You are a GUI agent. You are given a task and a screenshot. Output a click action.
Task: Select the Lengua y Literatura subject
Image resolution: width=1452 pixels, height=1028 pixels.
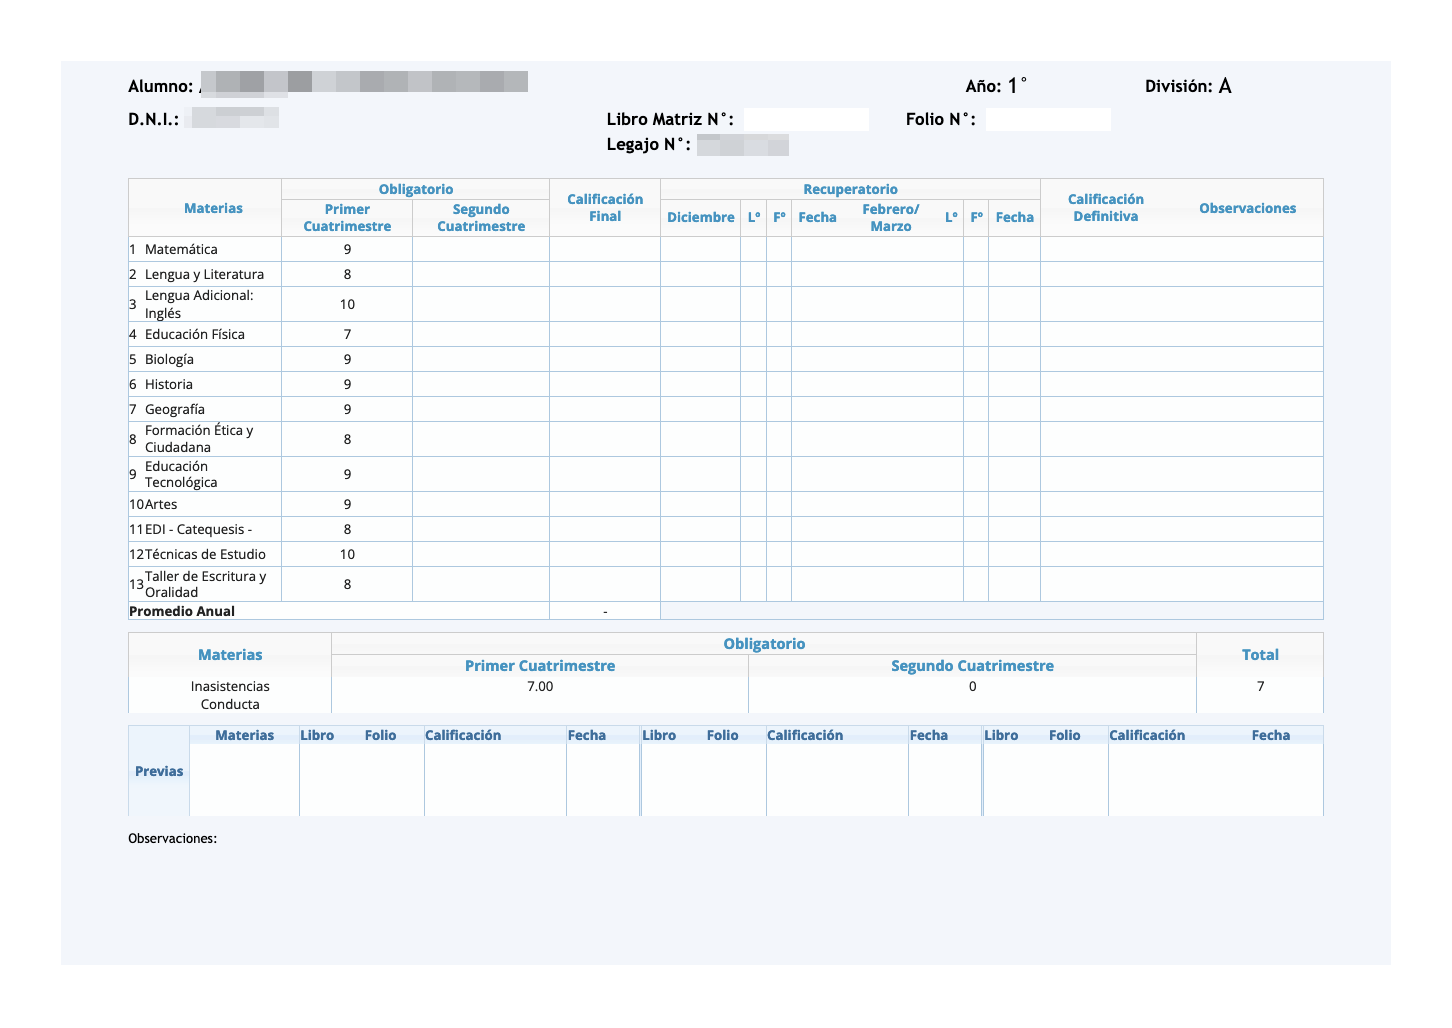coord(204,274)
